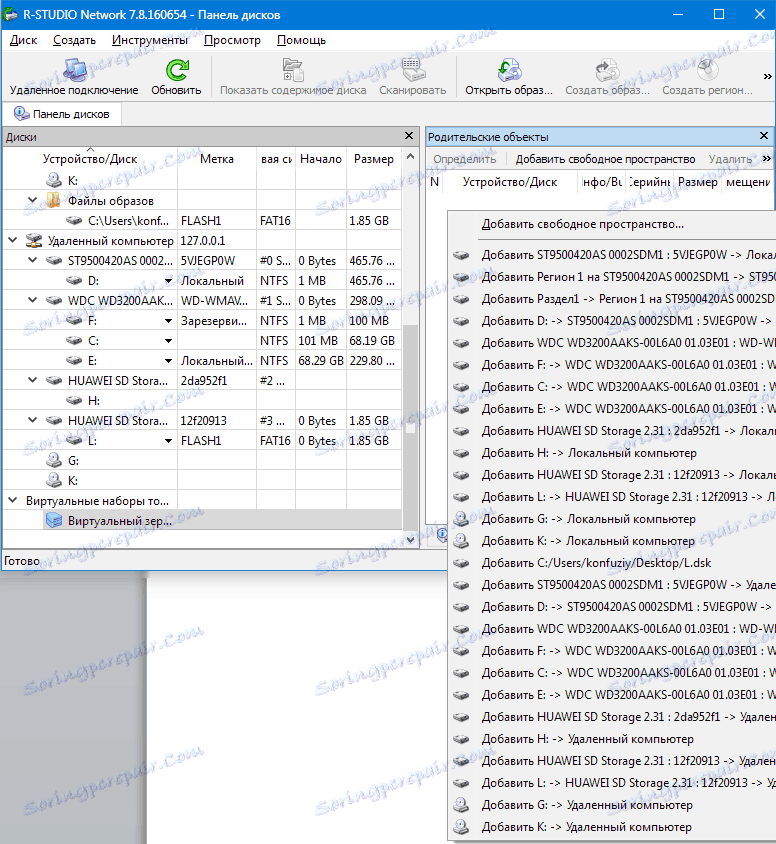
Task: Click the Open Image (Открыть образ) toolbar icon
Action: tap(508, 71)
